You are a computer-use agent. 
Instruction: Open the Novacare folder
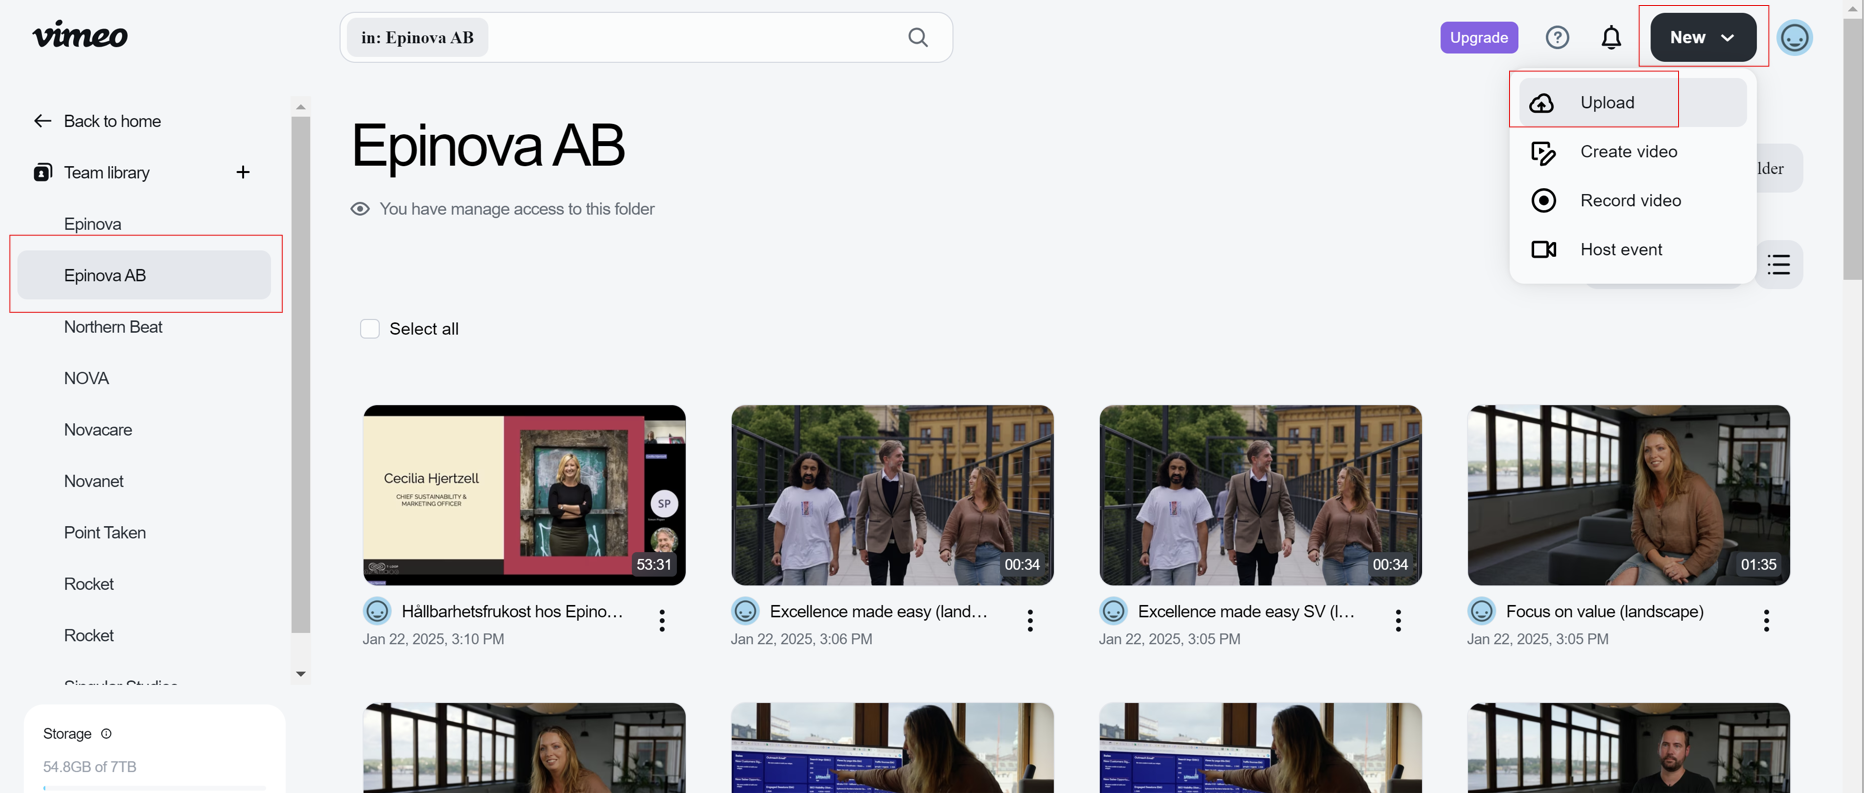pos(98,430)
